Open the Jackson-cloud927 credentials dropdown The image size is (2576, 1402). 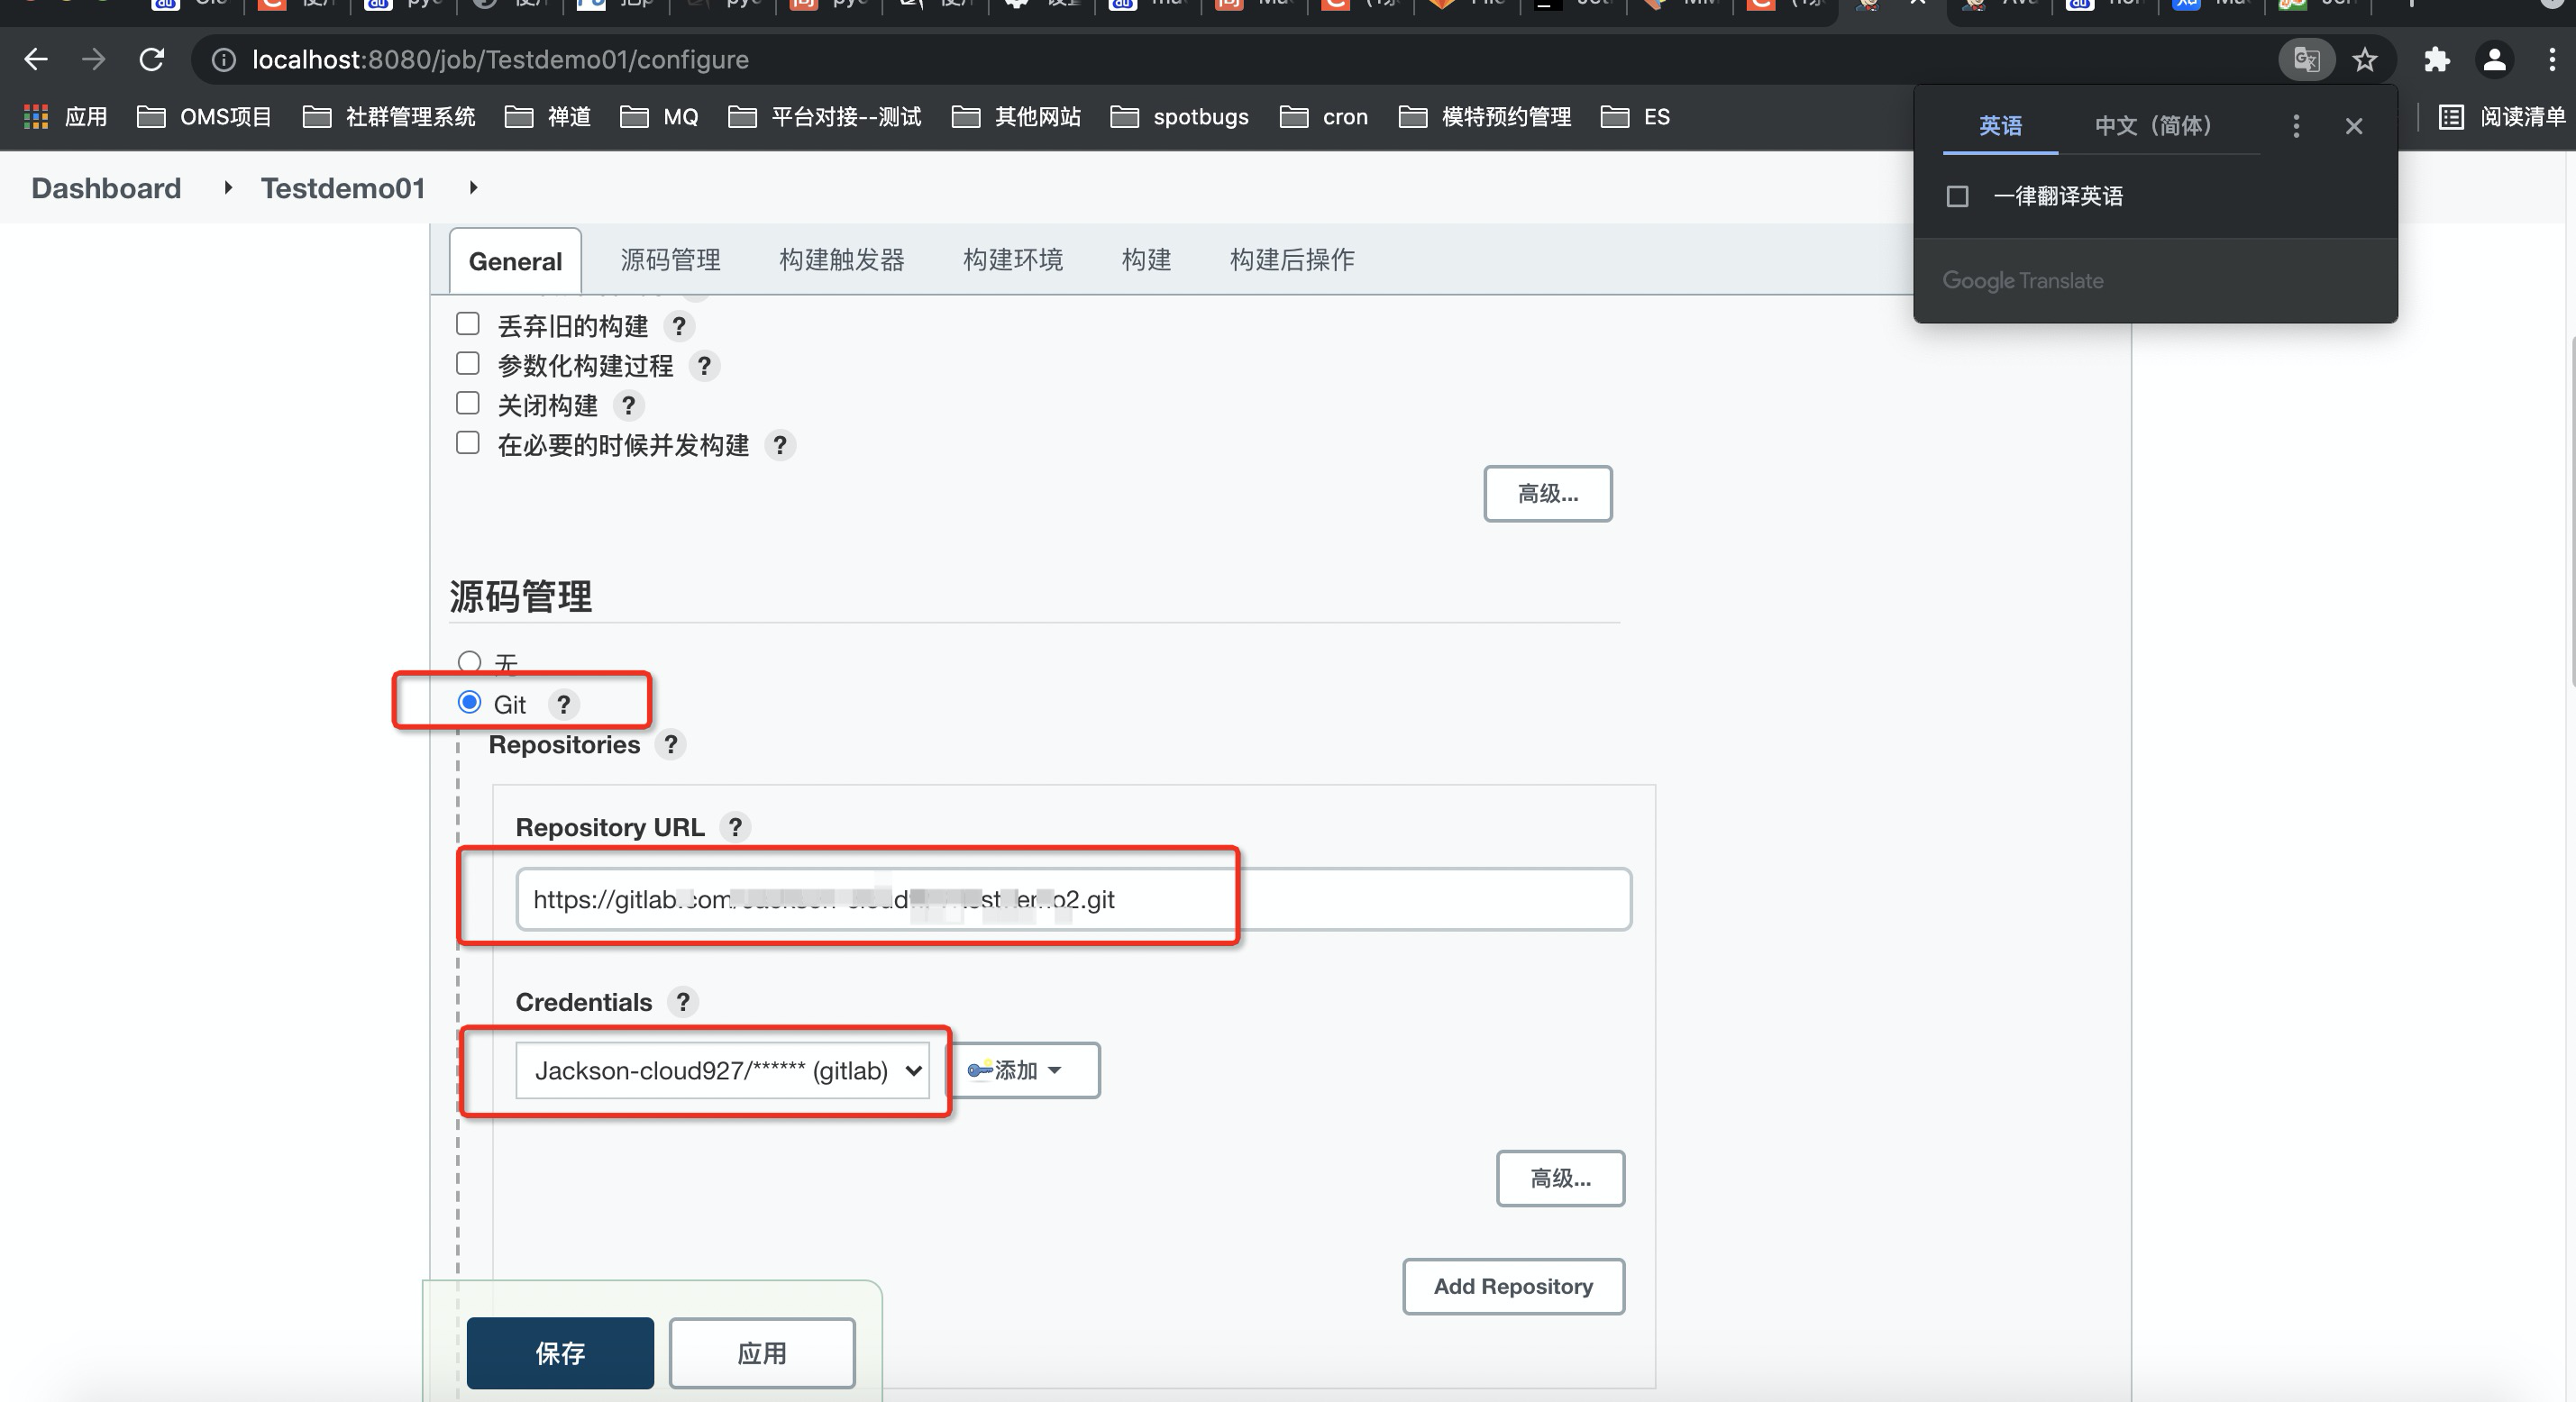tap(722, 1071)
